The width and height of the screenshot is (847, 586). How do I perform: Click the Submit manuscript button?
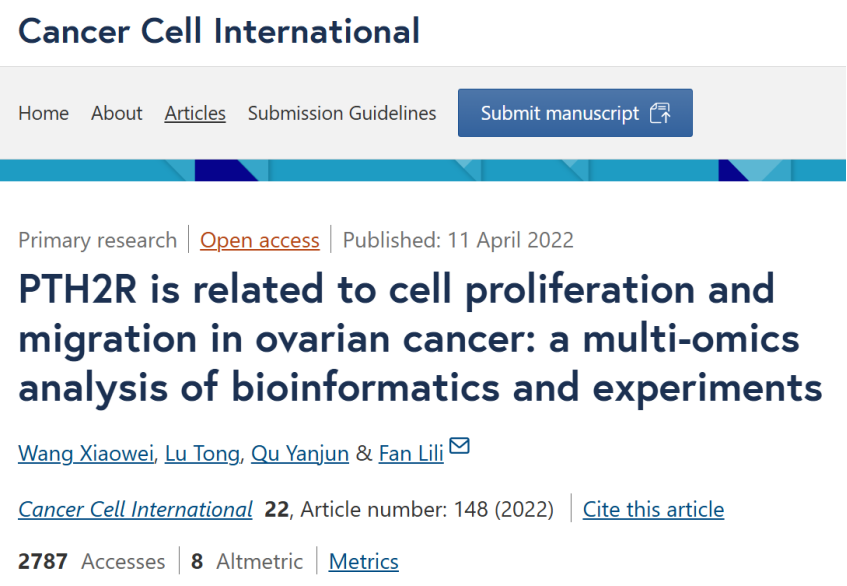pos(575,113)
